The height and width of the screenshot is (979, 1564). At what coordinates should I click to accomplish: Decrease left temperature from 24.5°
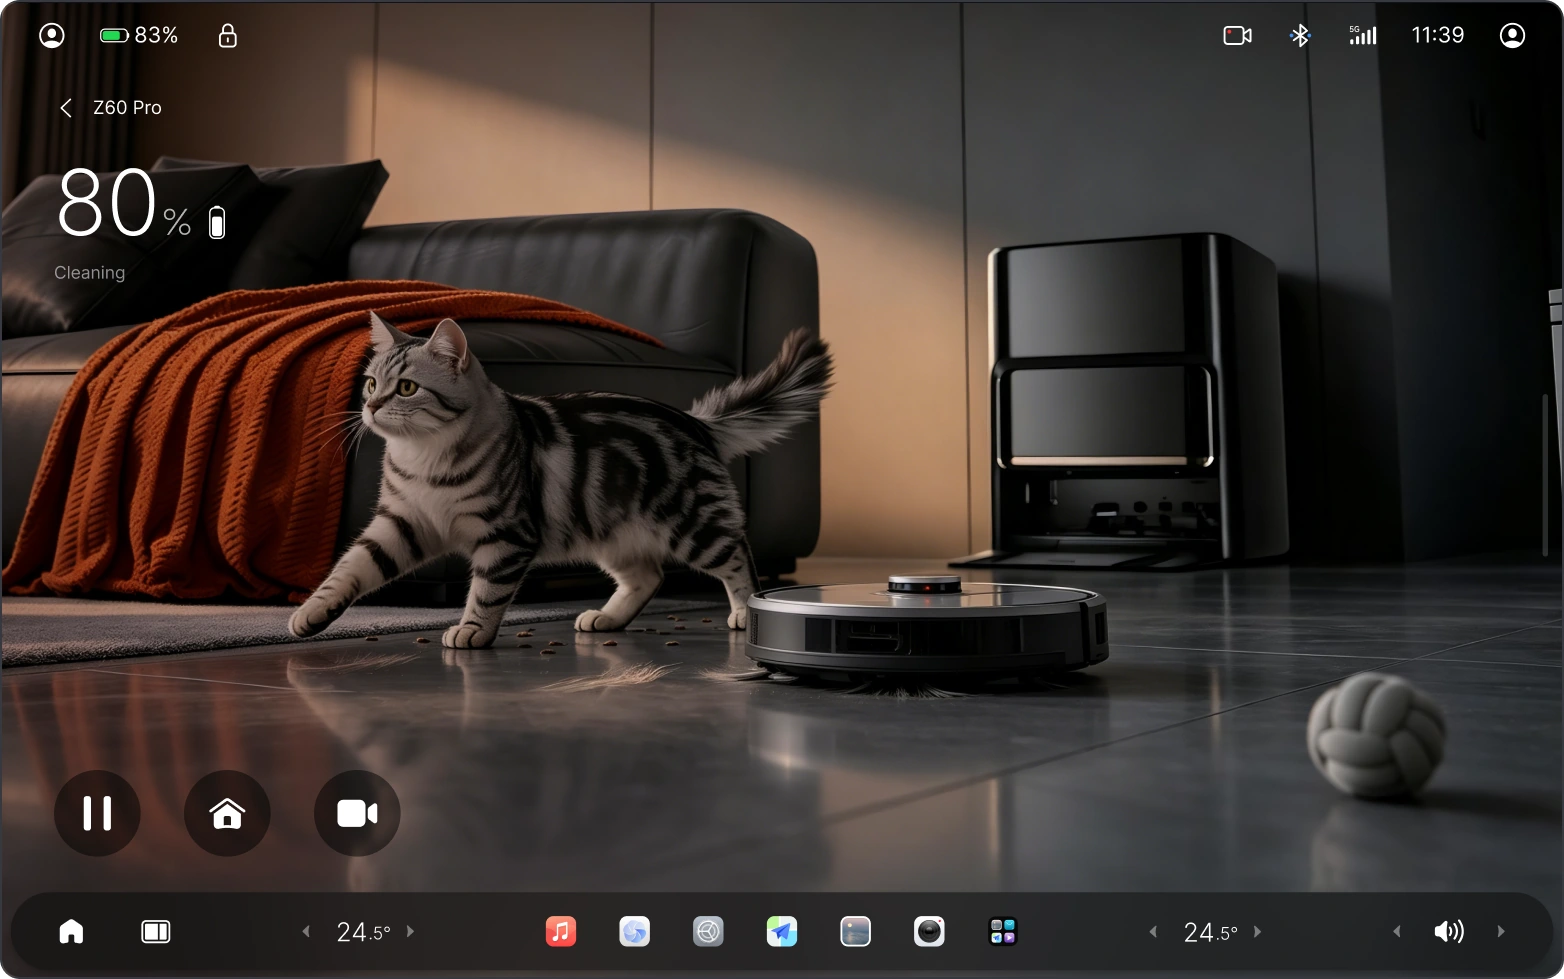click(306, 931)
